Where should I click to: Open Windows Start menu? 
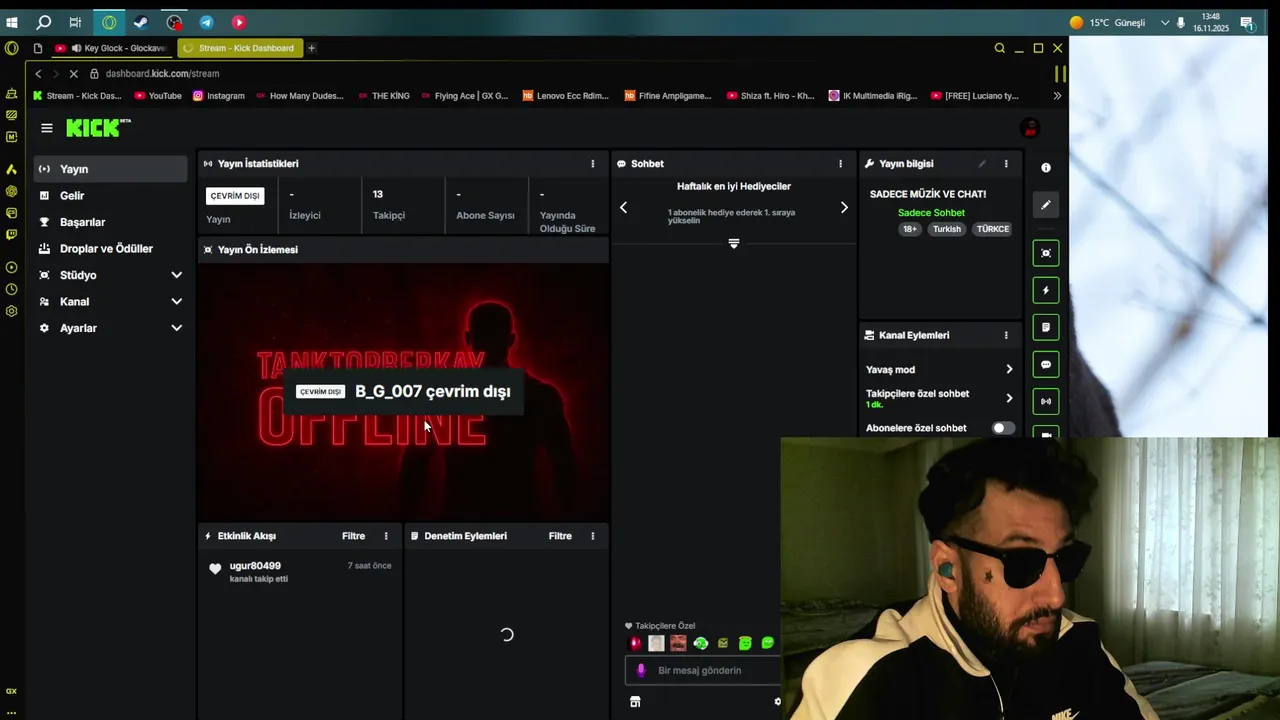pyautogui.click(x=12, y=22)
